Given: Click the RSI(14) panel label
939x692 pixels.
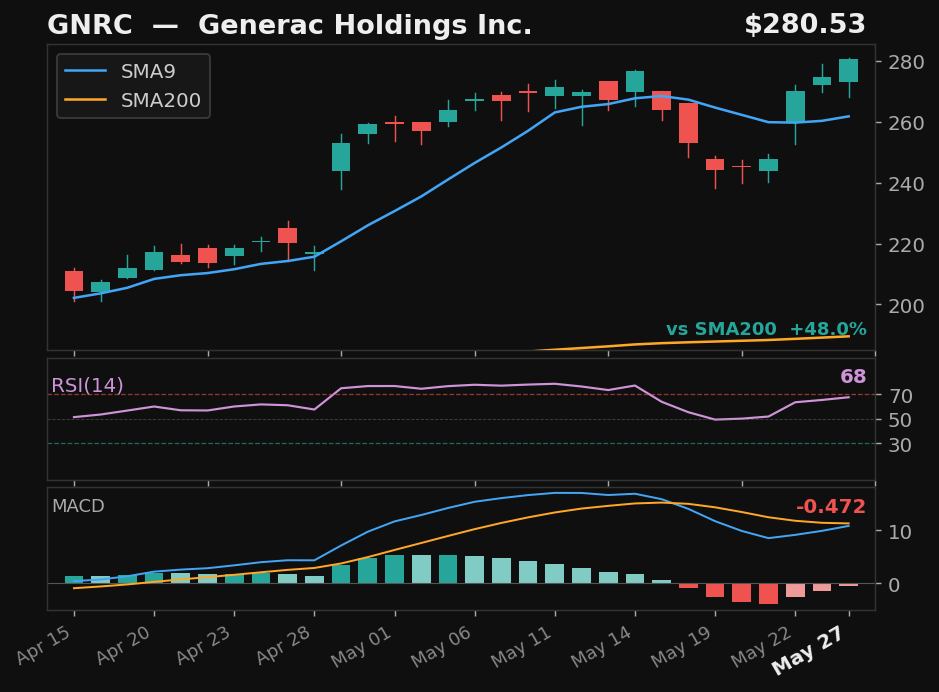Looking at the screenshot, I should [x=87, y=386].
